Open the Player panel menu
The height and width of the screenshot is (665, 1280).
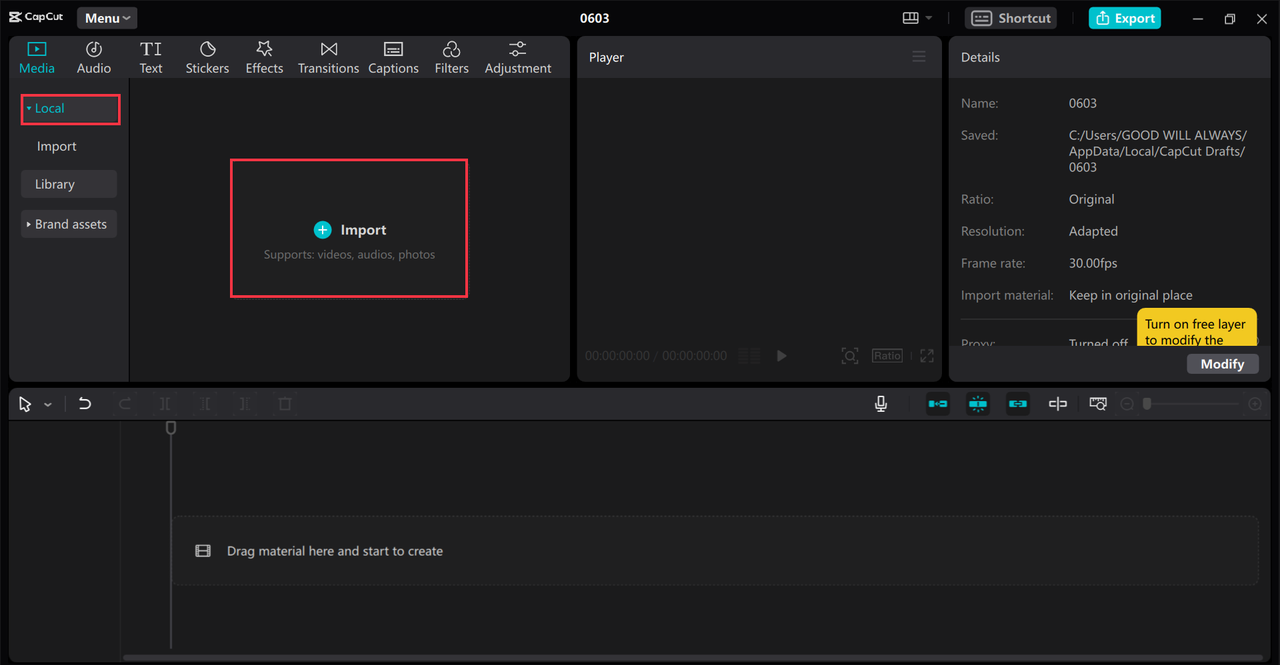tap(918, 57)
